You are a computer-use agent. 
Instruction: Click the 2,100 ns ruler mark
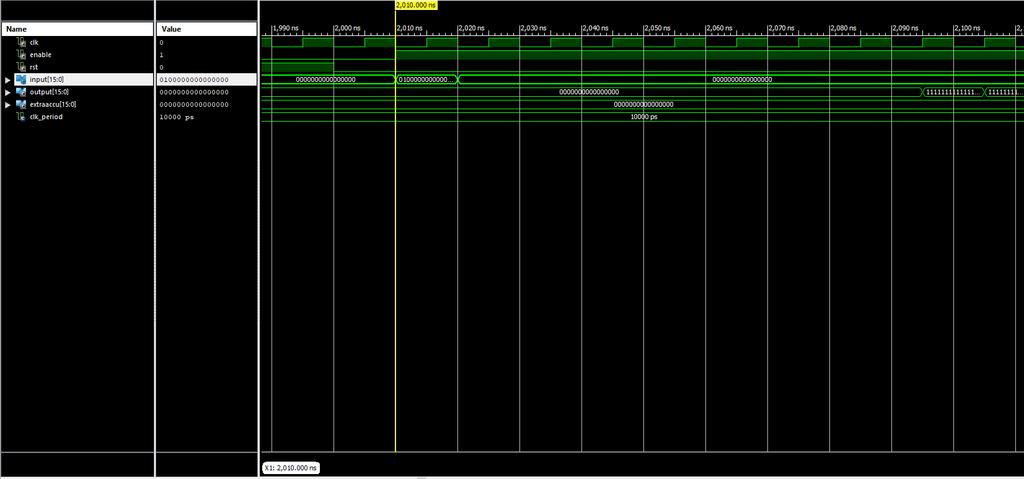pyautogui.click(x=968, y=28)
